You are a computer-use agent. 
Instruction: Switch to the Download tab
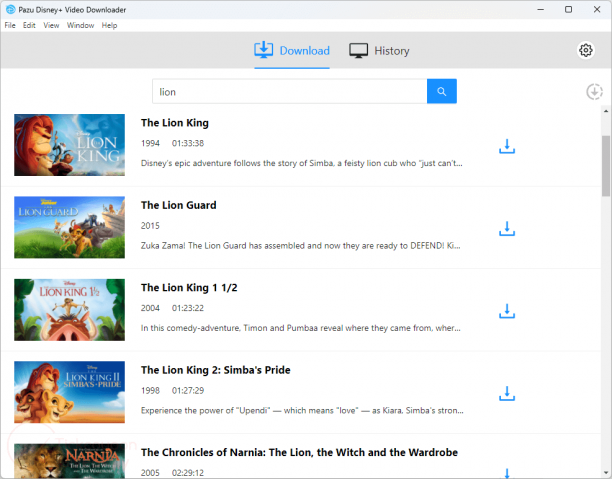click(x=292, y=51)
